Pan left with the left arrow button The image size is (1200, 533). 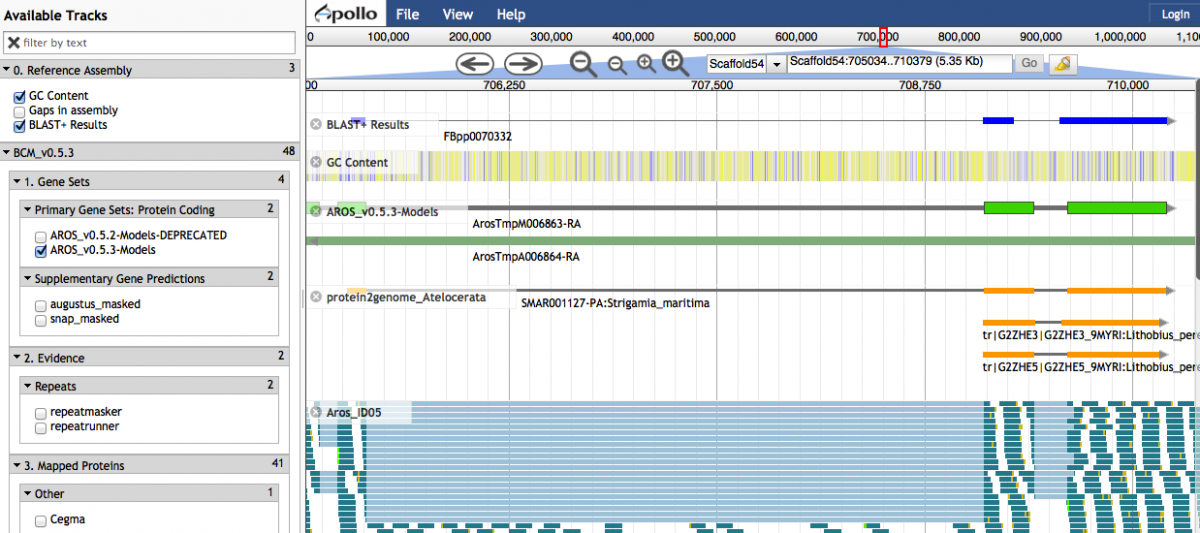(475, 64)
